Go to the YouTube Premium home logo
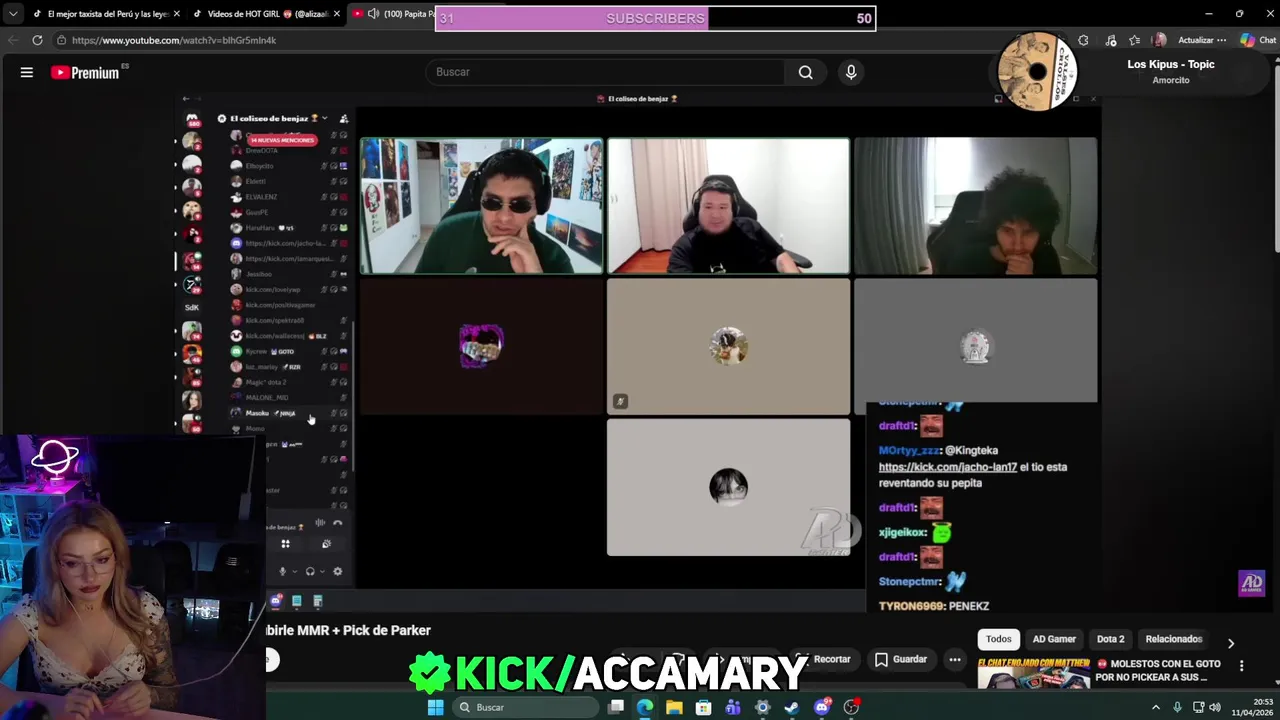The height and width of the screenshot is (720, 1280). point(85,72)
